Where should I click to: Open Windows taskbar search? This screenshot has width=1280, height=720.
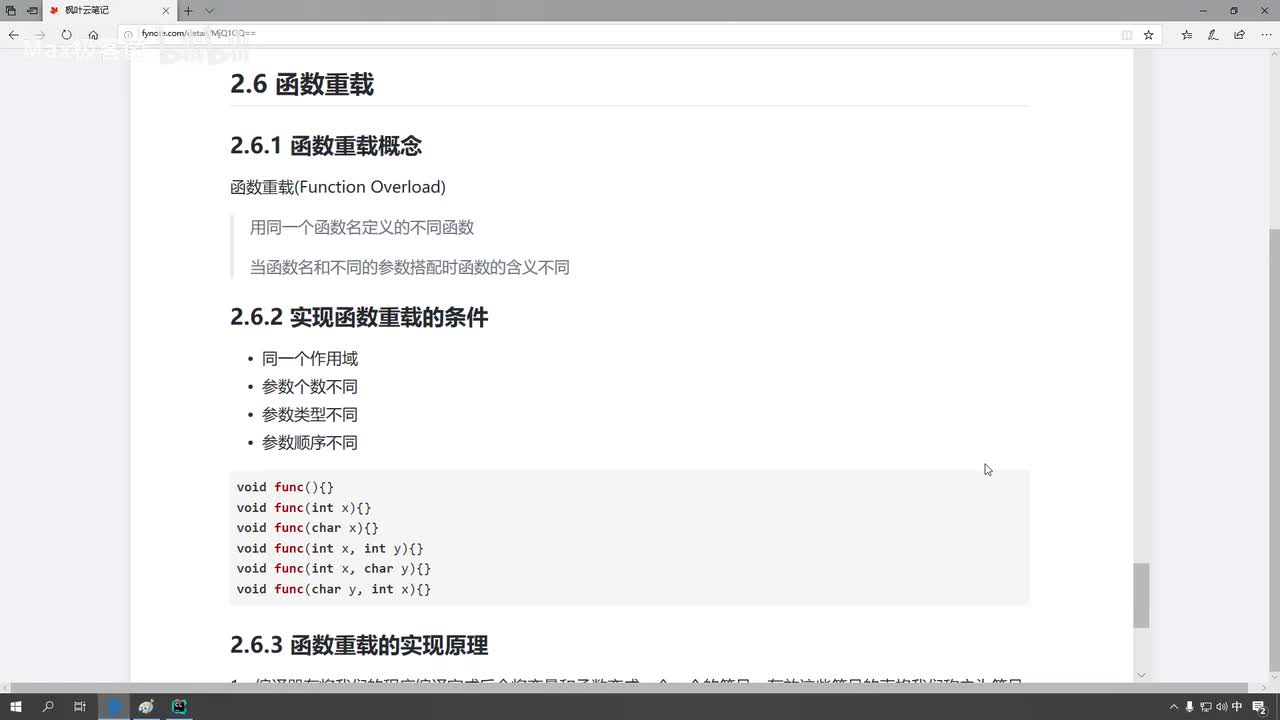pos(48,706)
